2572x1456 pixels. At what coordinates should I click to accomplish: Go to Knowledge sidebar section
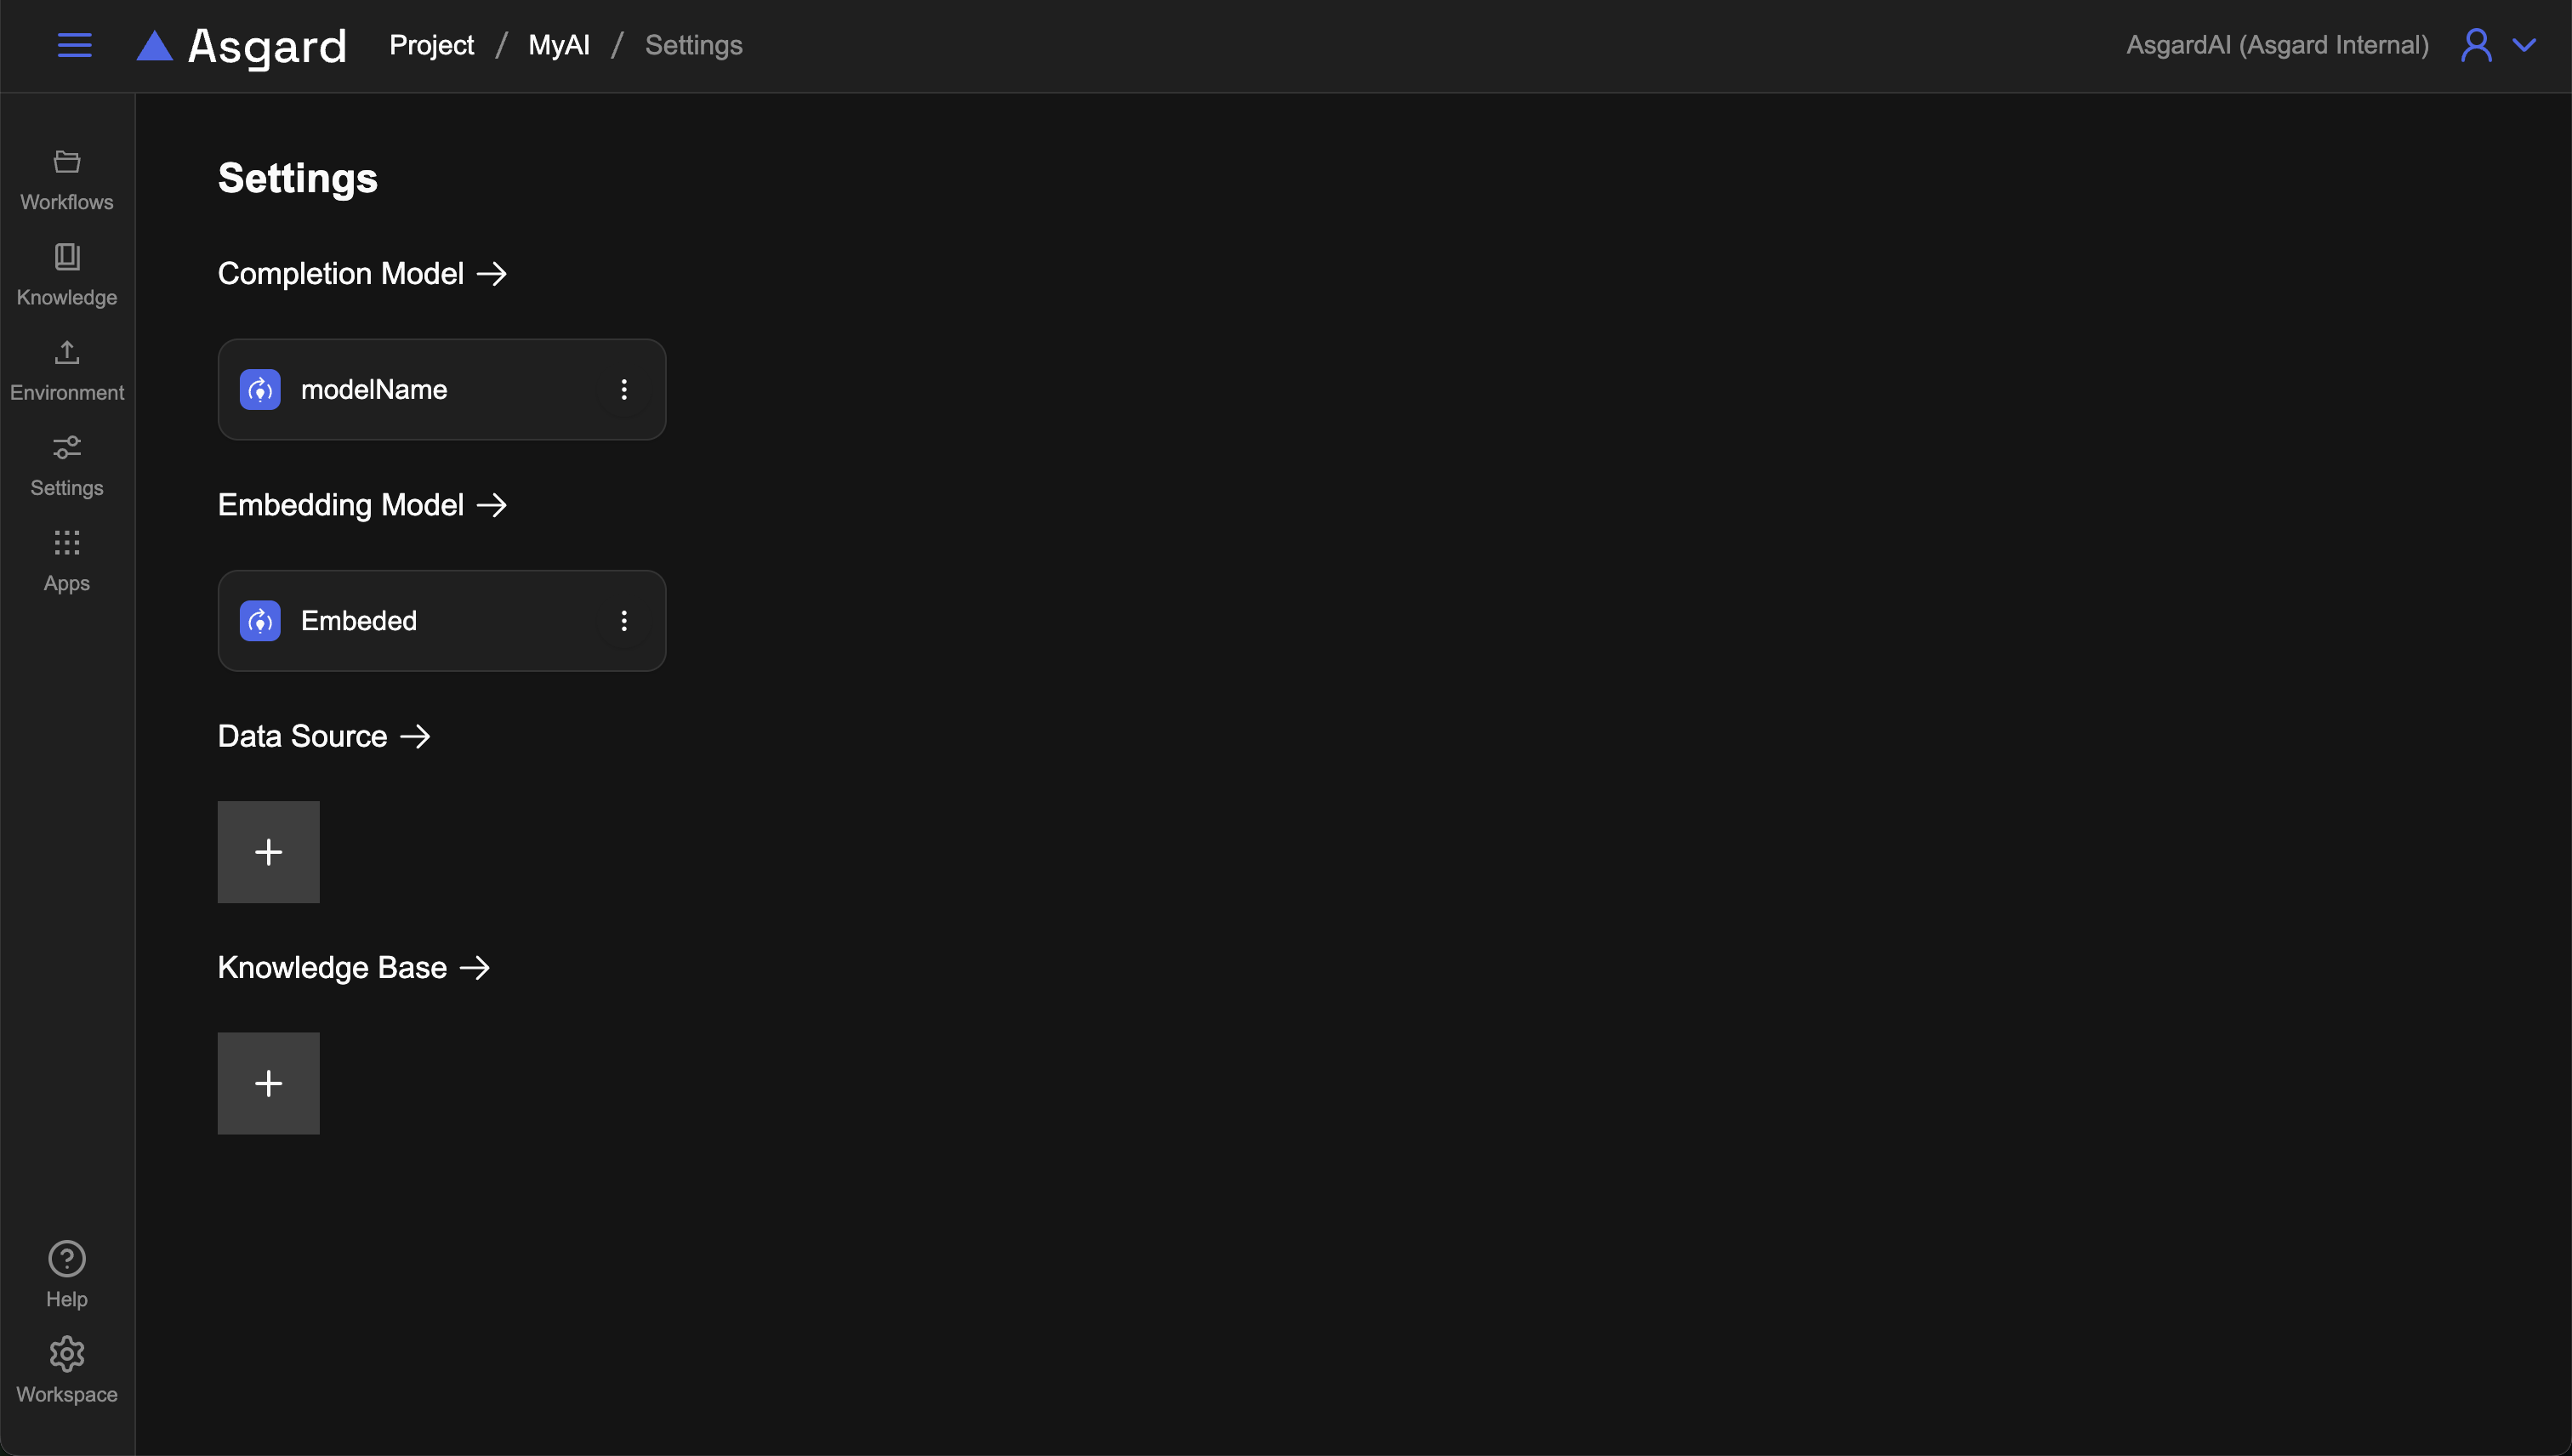coord(67,274)
